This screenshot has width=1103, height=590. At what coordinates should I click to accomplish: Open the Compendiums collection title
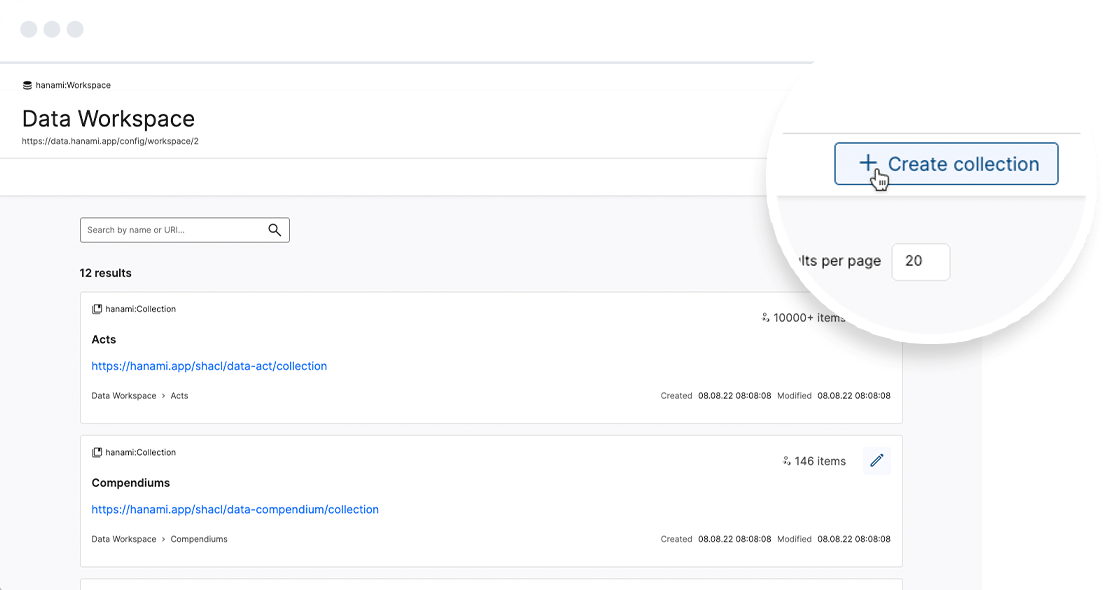pos(131,483)
